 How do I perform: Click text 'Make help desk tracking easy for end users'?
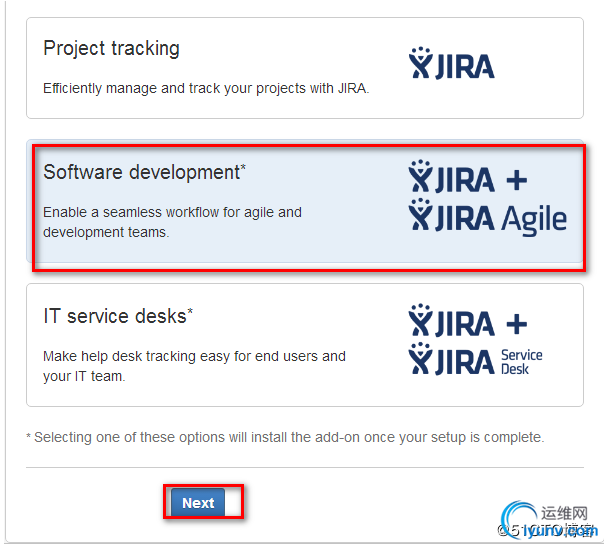[181, 356]
